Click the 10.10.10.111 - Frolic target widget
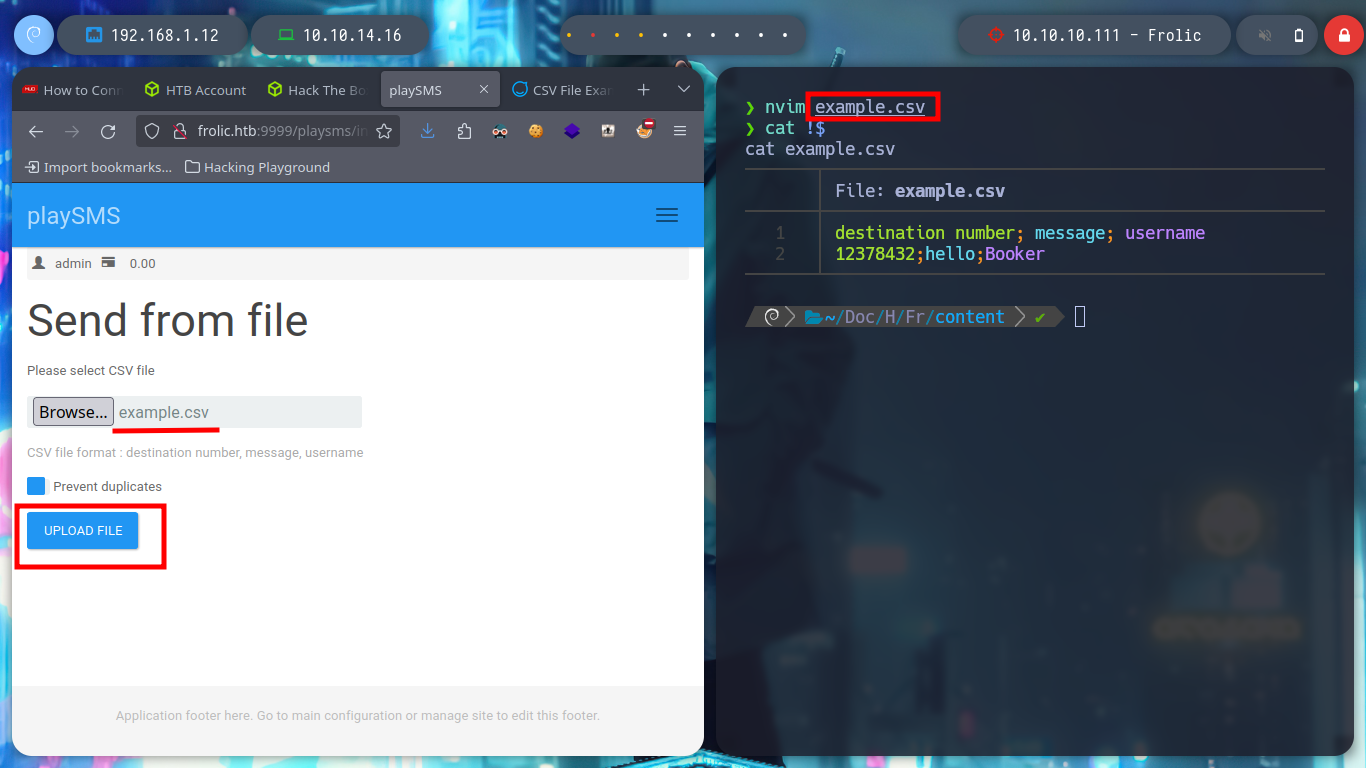This screenshot has height=768, width=1366. coord(1094,35)
